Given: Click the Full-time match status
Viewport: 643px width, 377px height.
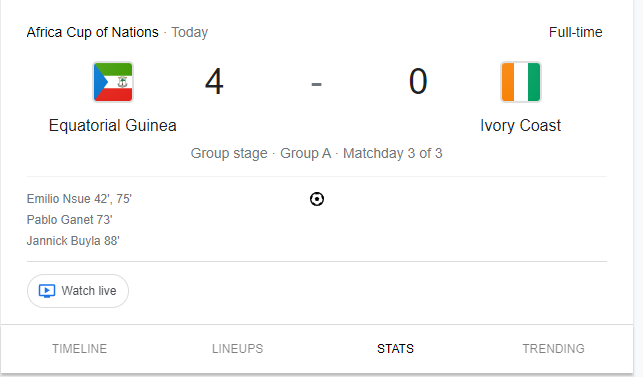Looking at the screenshot, I should pyautogui.click(x=576, y=32).
